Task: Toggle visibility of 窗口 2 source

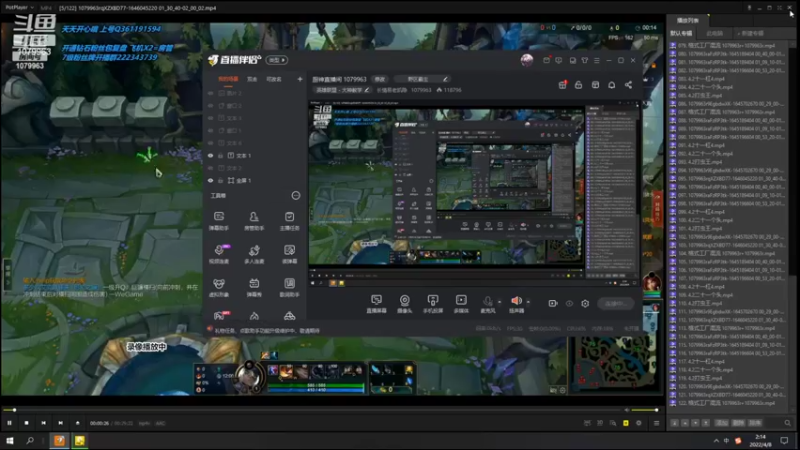Action: (x=210, y=106)
